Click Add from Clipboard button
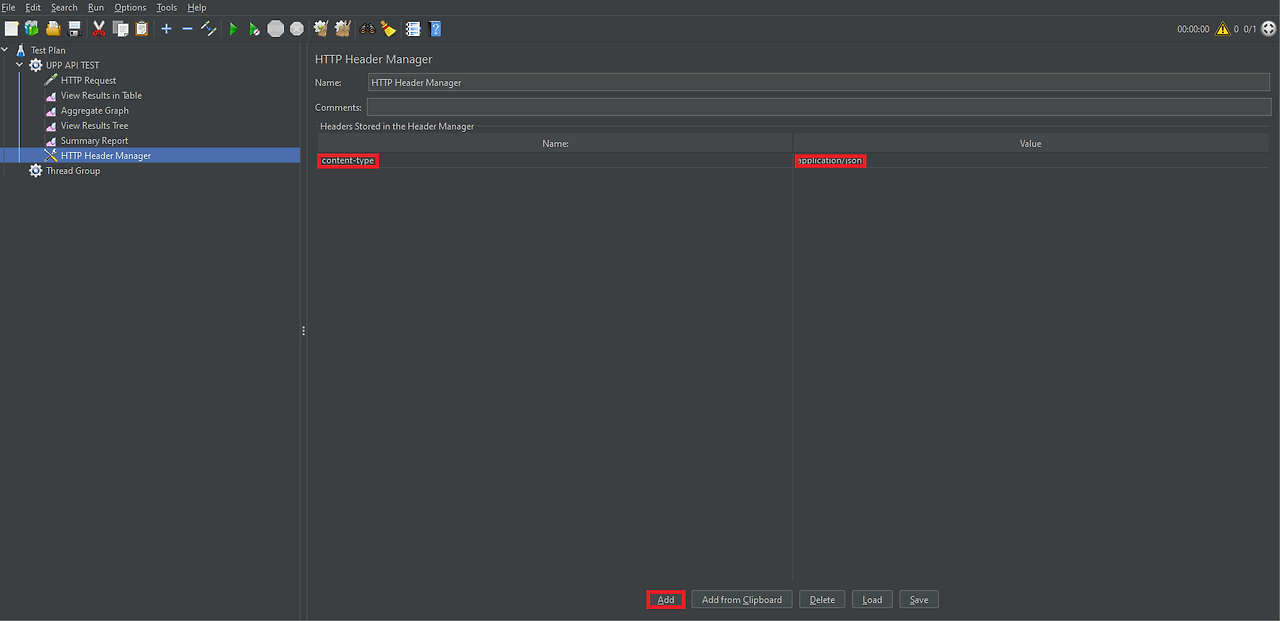1280x621 pixels. tap(742, 599)
